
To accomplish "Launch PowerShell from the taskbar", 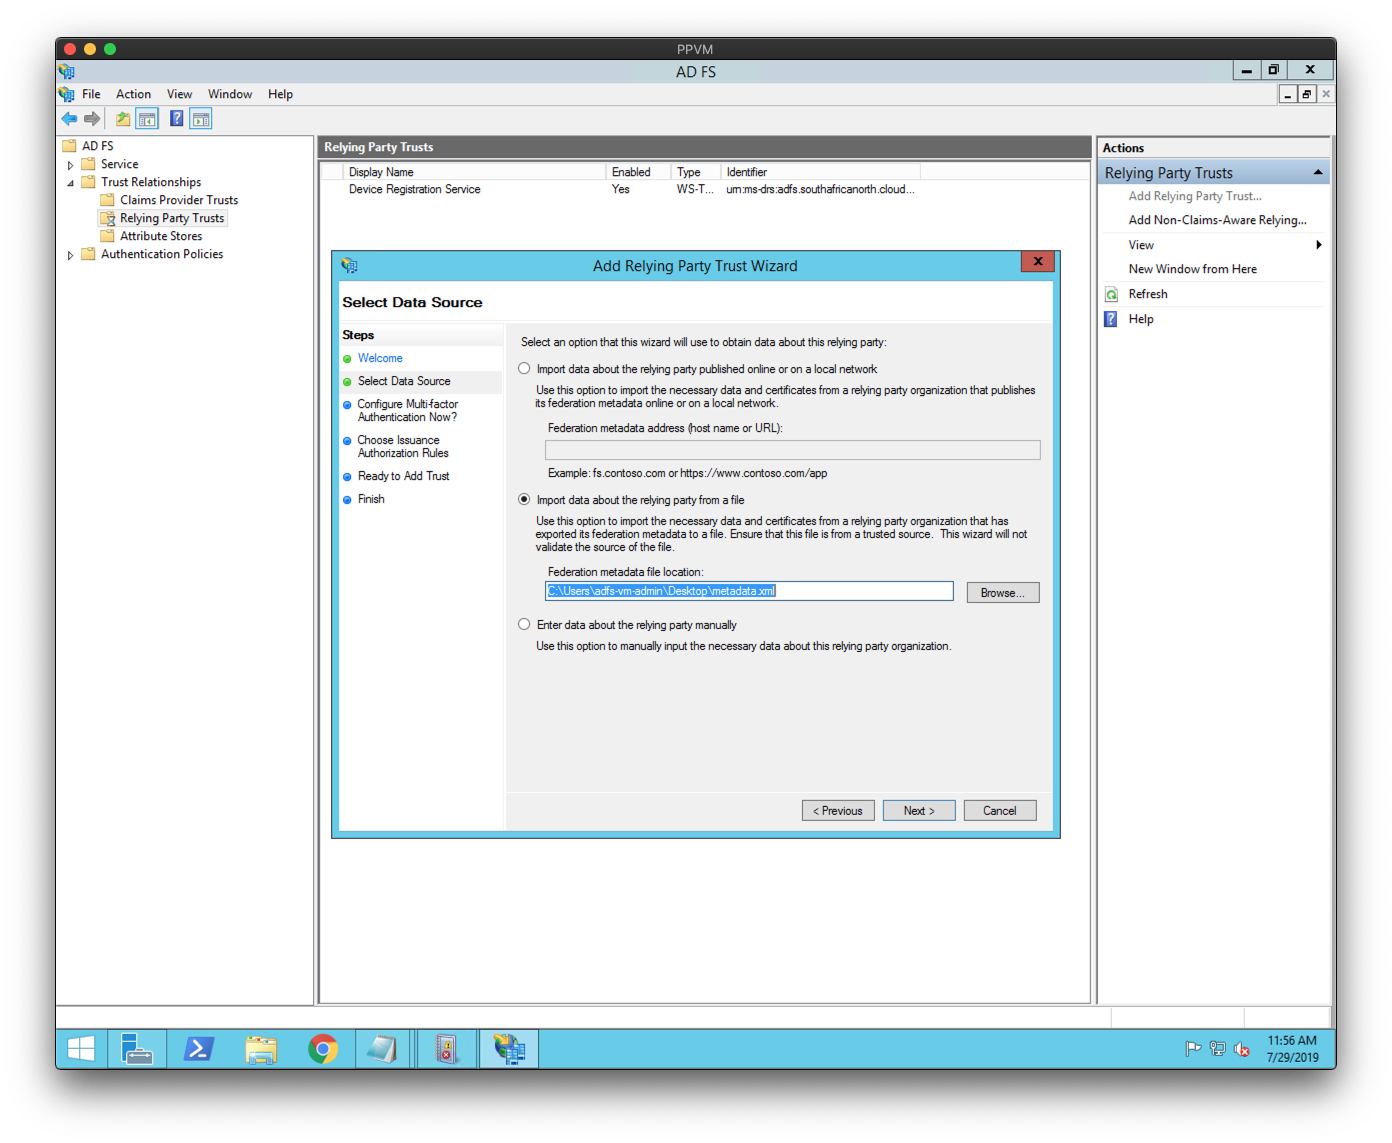I will tap(198, 1049).
